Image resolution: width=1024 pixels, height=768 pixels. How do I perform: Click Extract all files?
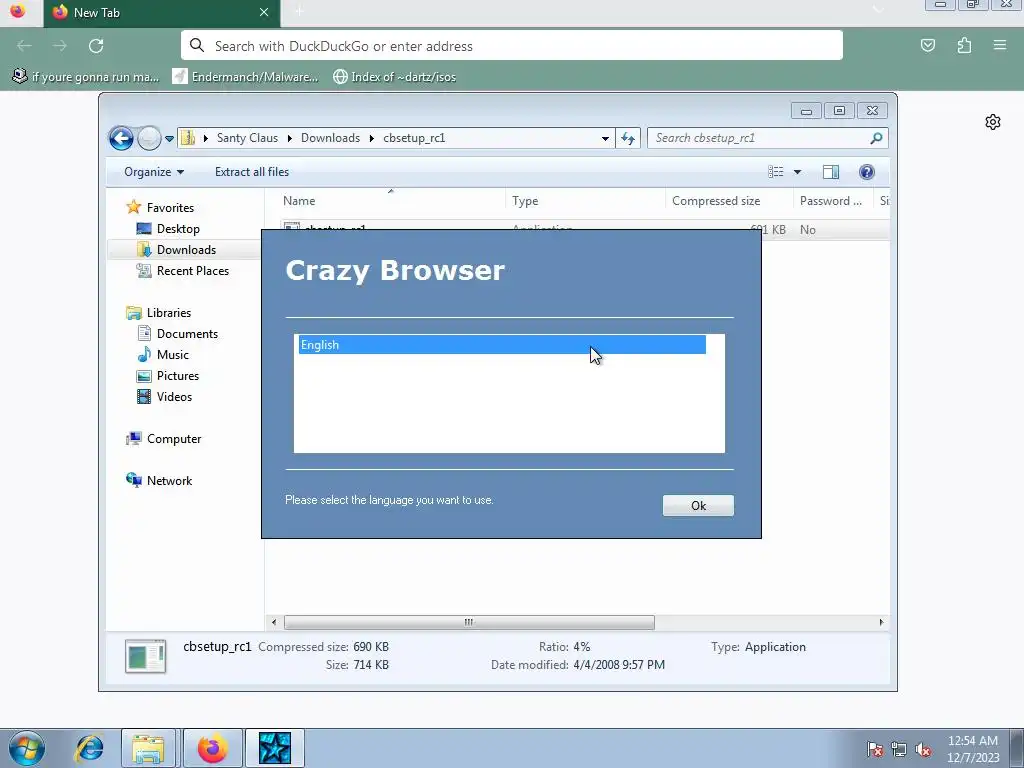point(251,172)
